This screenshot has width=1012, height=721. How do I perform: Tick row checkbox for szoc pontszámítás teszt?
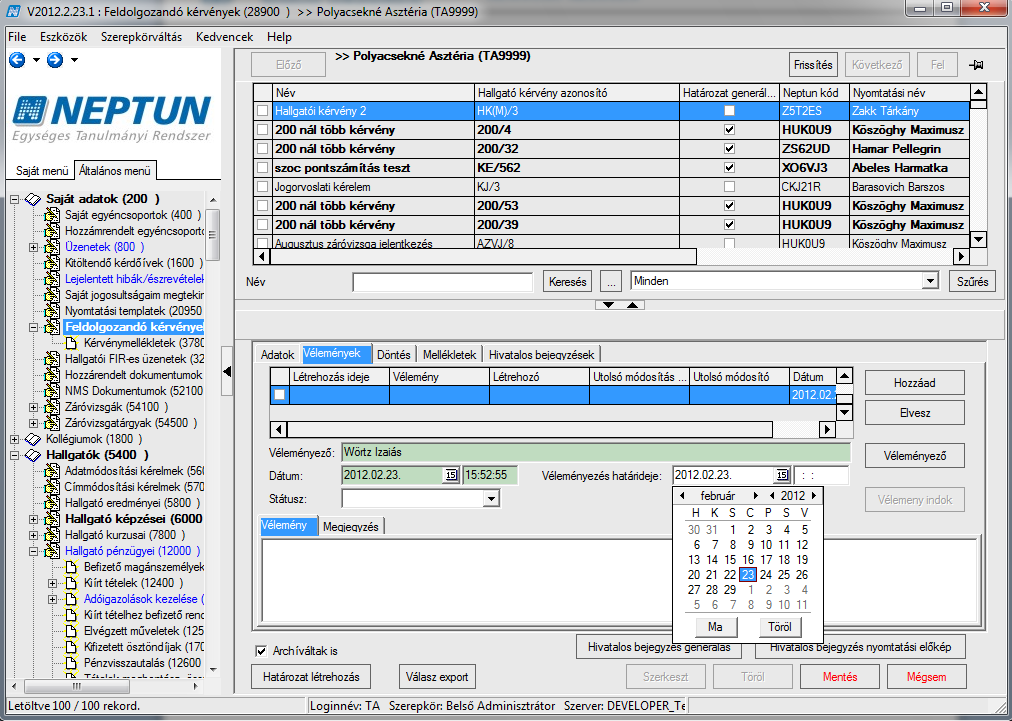(x=262, y=168)
